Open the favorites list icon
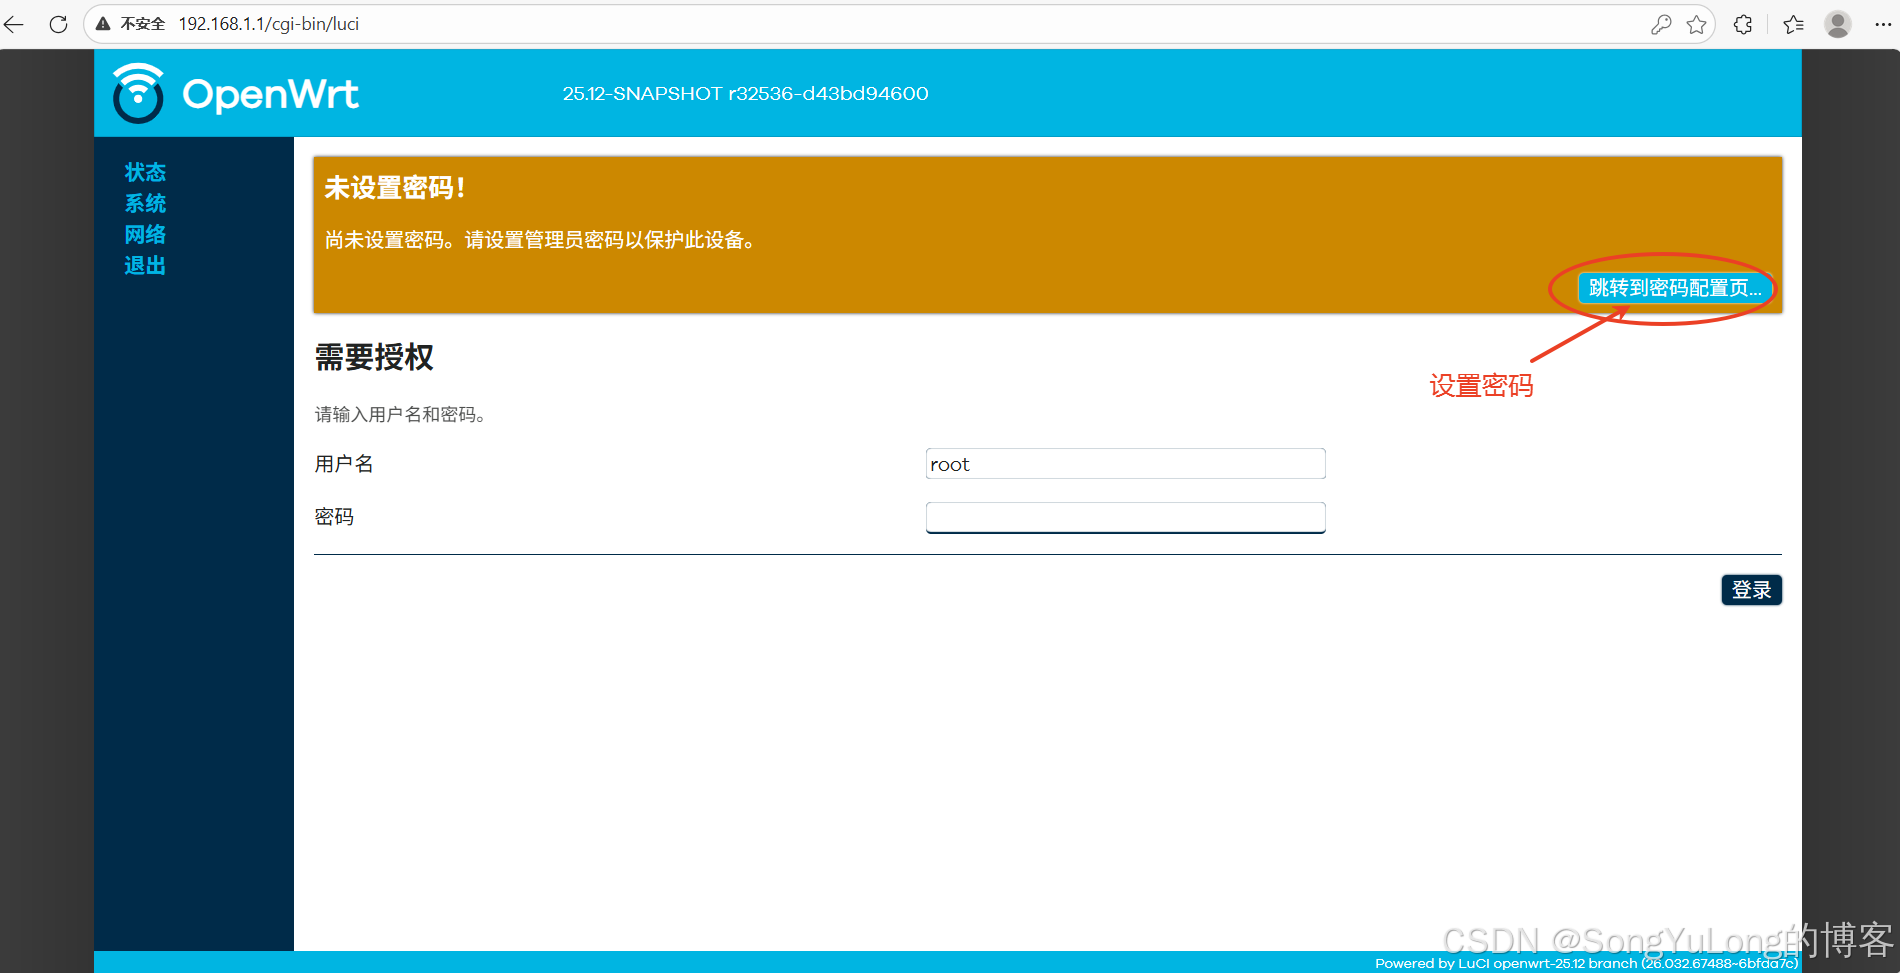 tap(1794, 25)
